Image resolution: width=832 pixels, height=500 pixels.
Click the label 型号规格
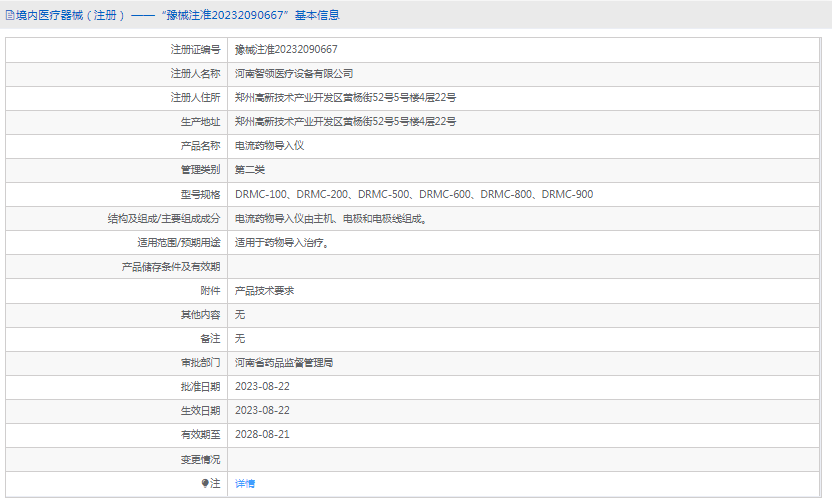tap(200, 194)
